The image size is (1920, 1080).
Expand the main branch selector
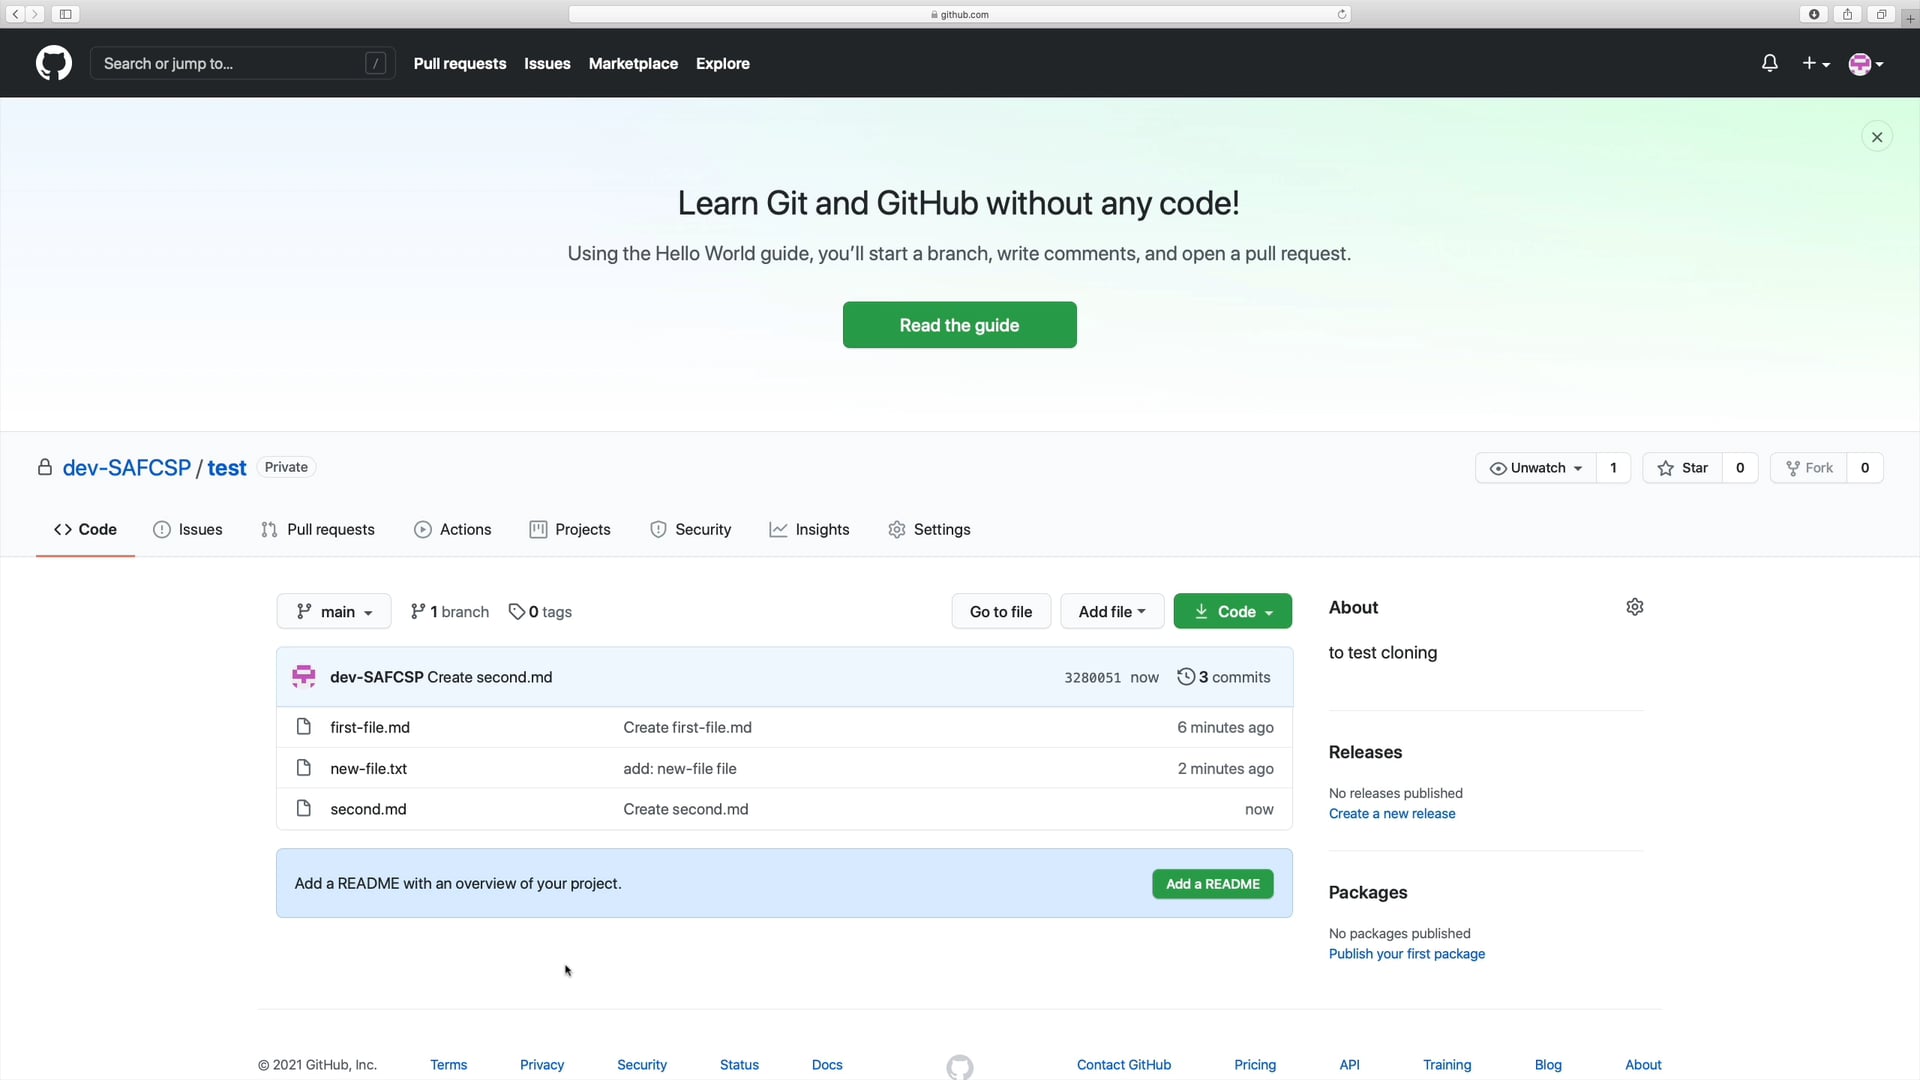tap(334, 612)
